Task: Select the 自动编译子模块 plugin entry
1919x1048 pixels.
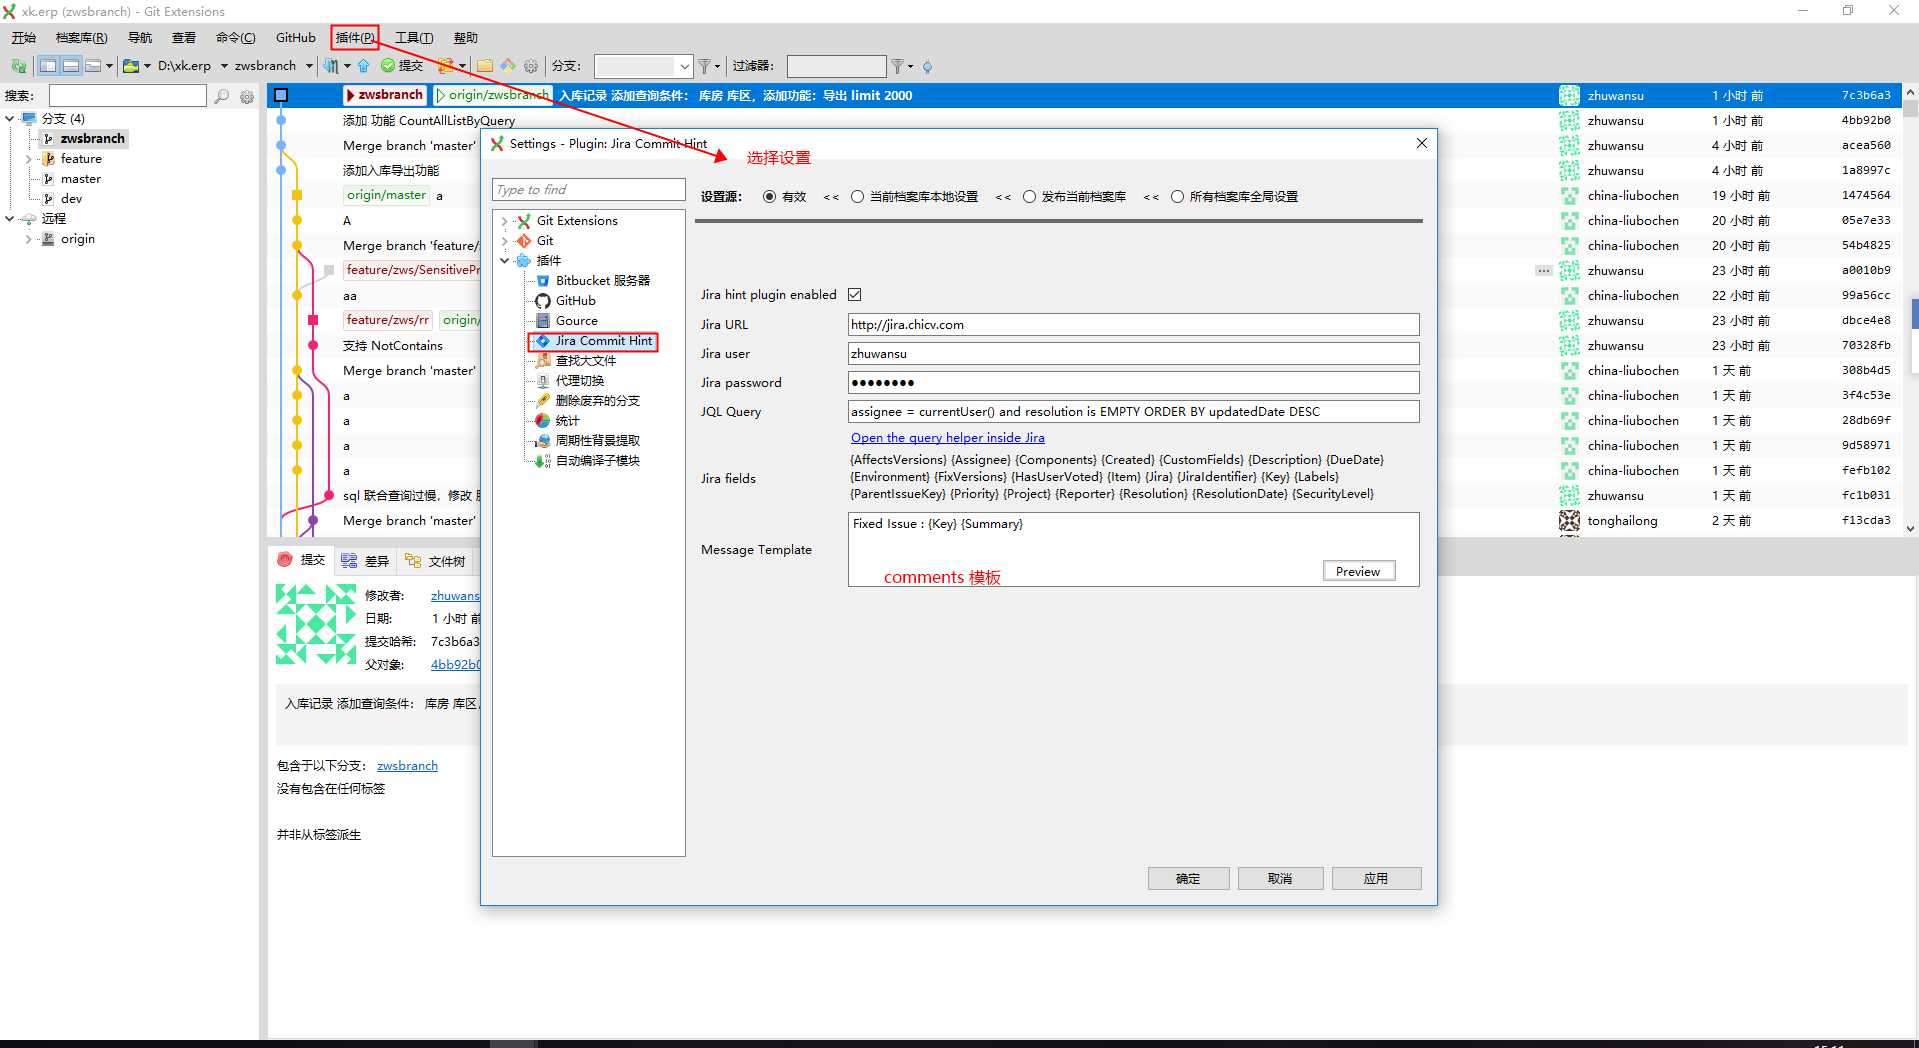Action: pyautogui.click(x=588, y=461)
